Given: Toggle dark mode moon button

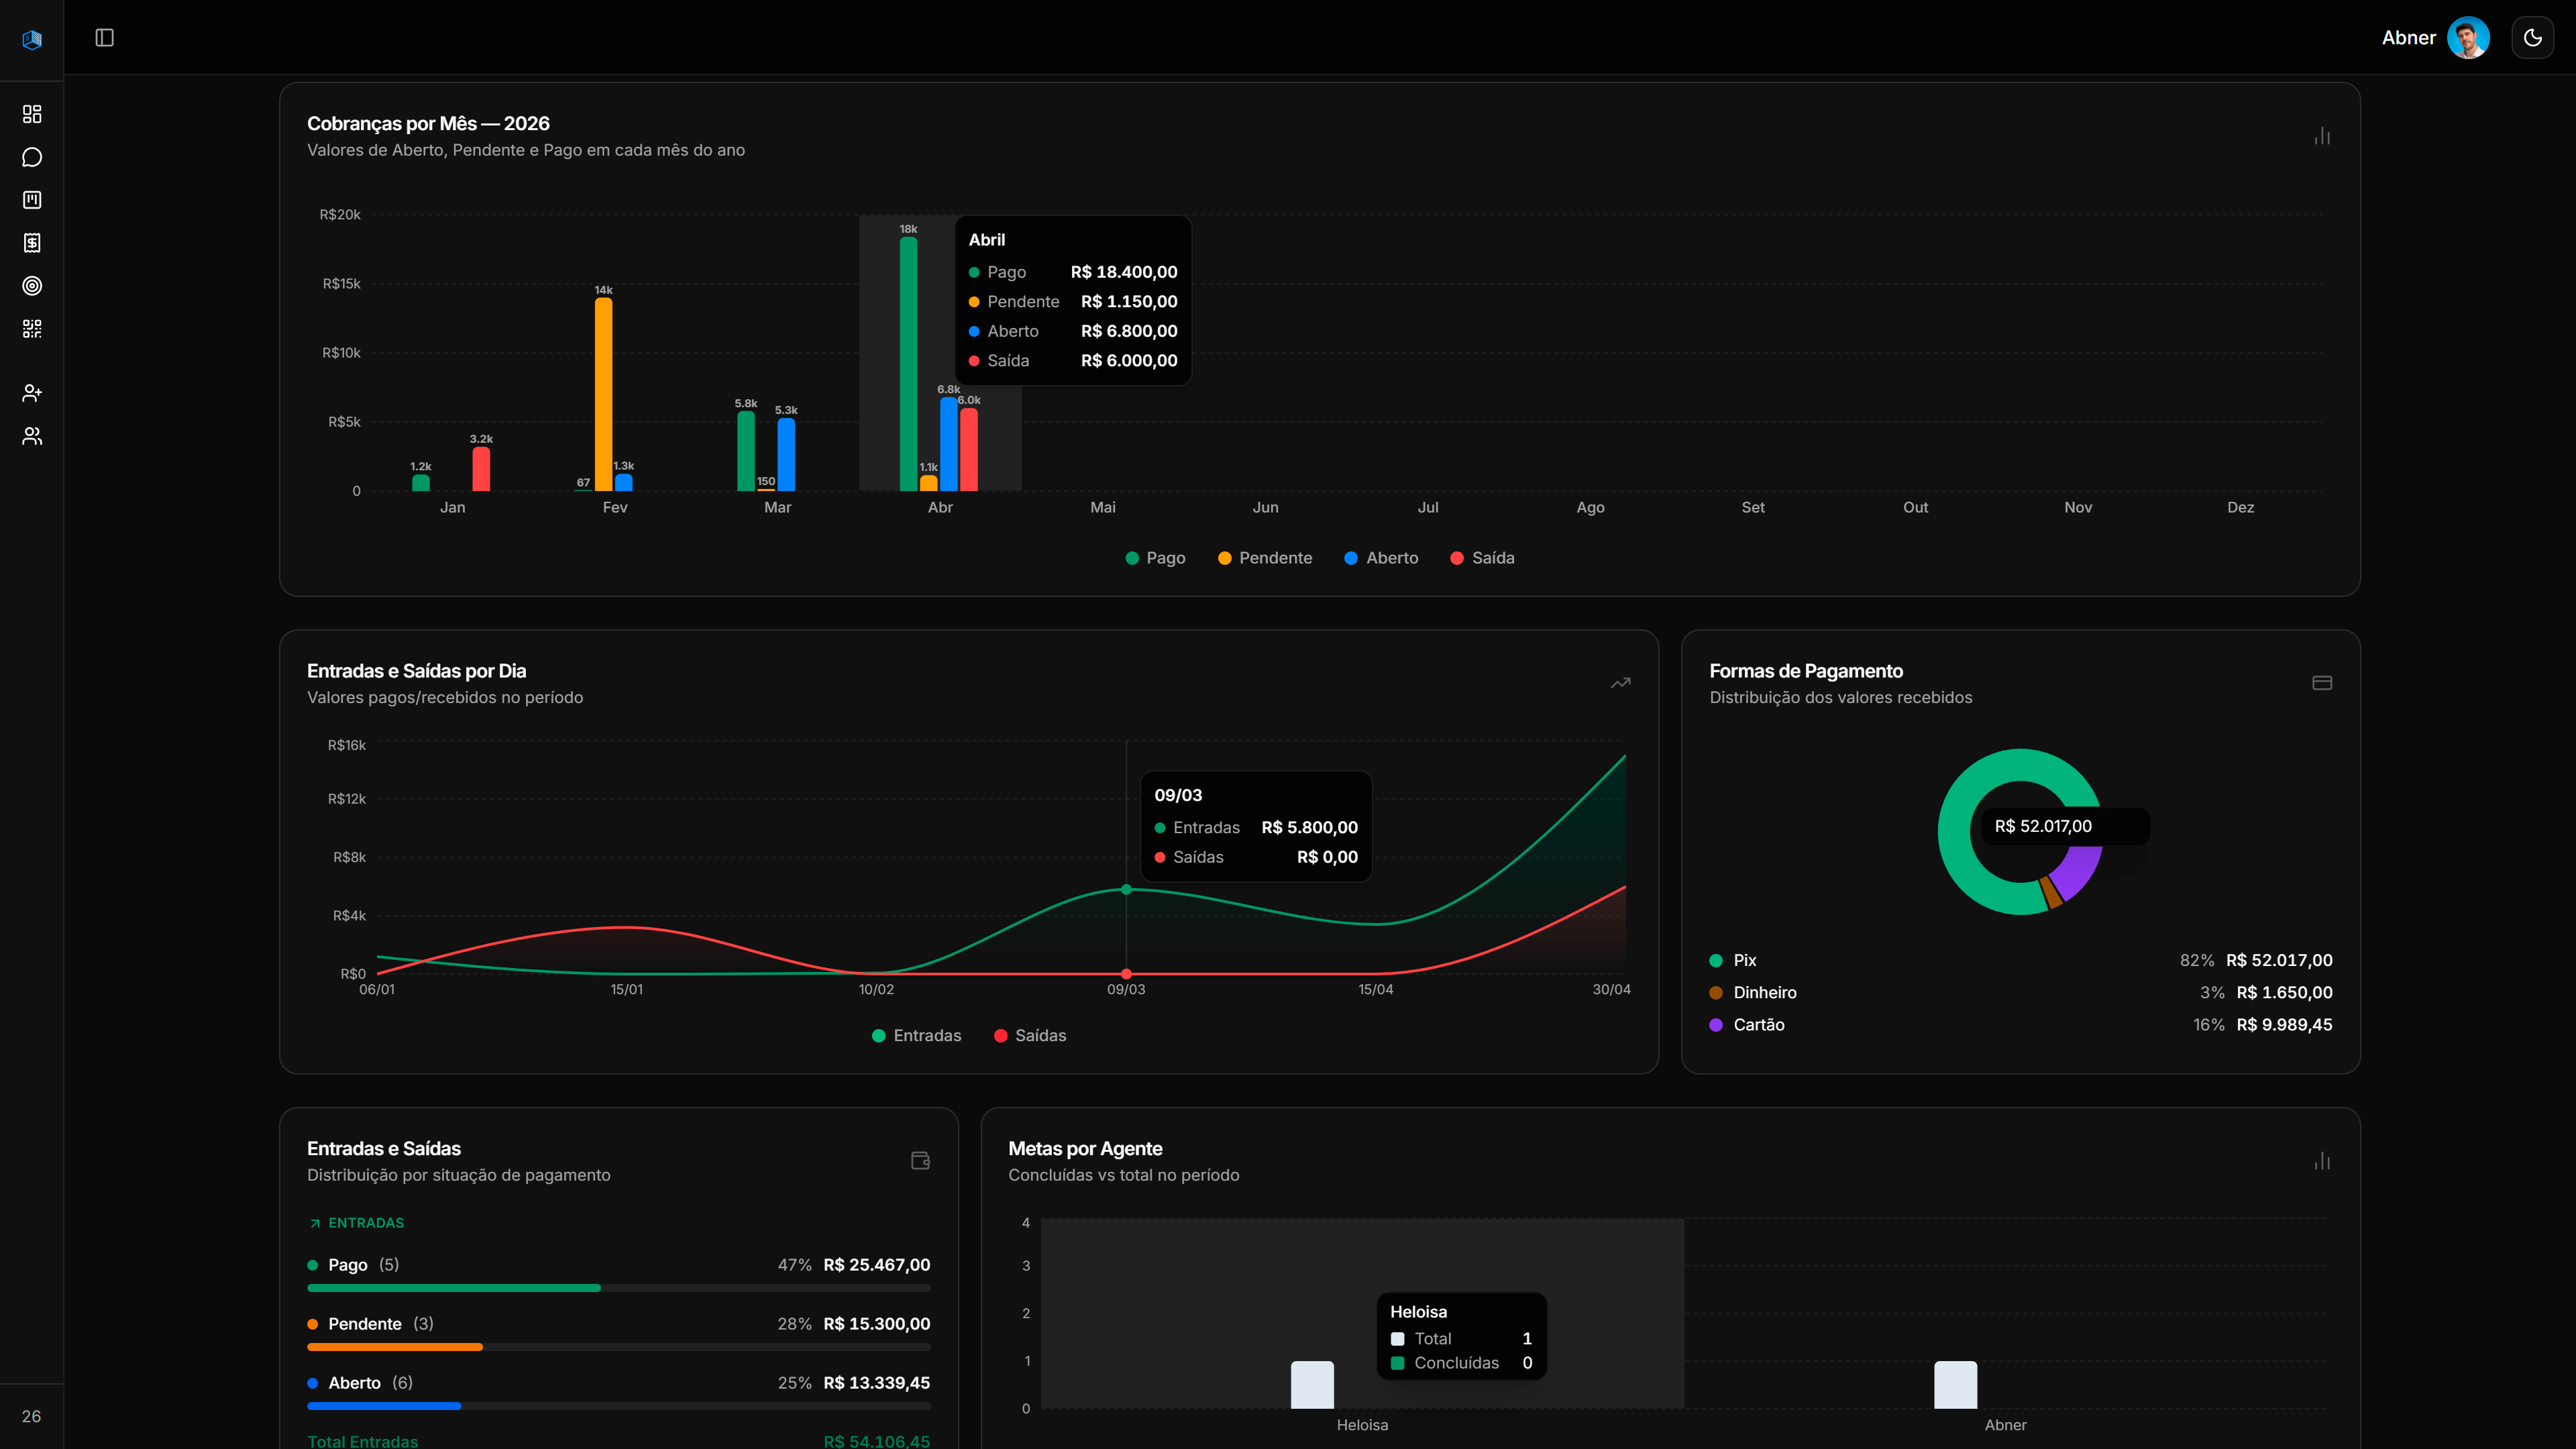Looking at the screenshot, I should click(2532, 38).
